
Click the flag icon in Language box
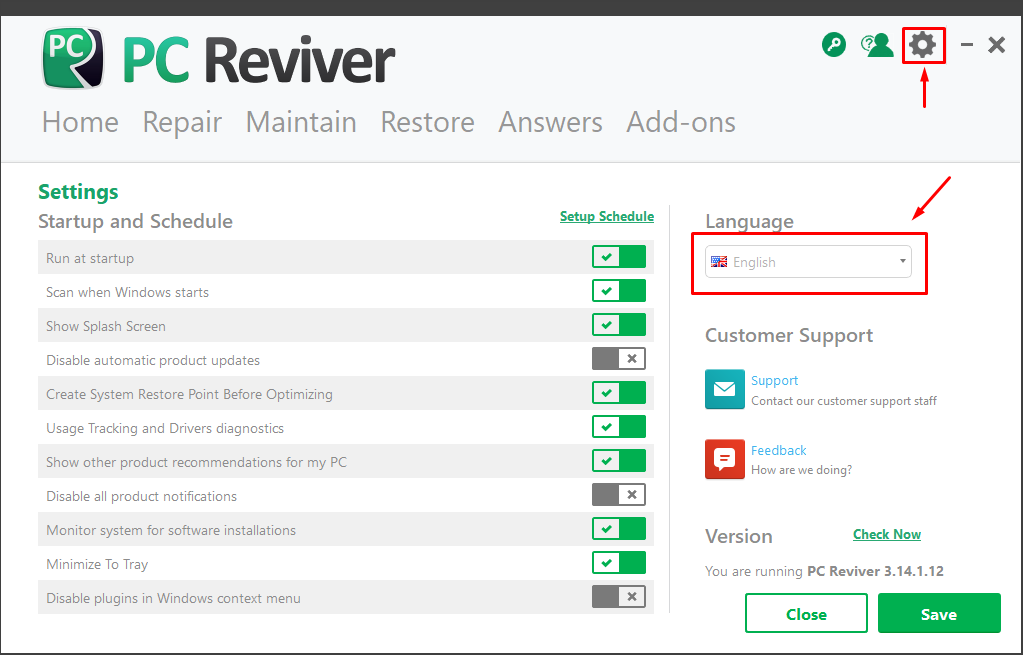[x=719, y=262]
